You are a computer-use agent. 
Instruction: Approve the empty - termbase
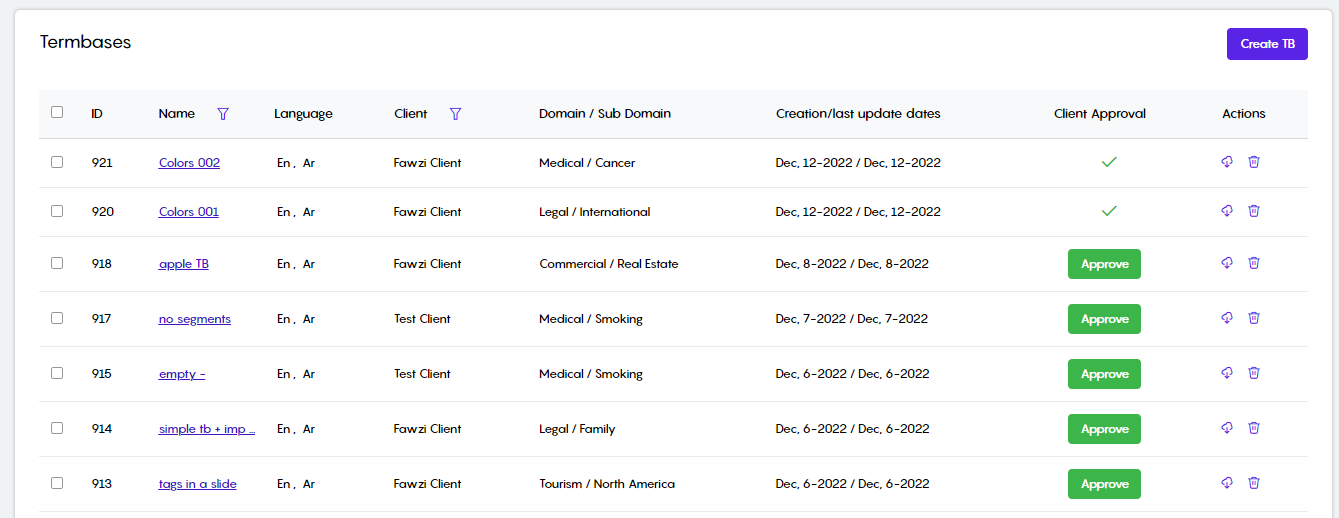pyautogui.click(x=1104, y=374)
